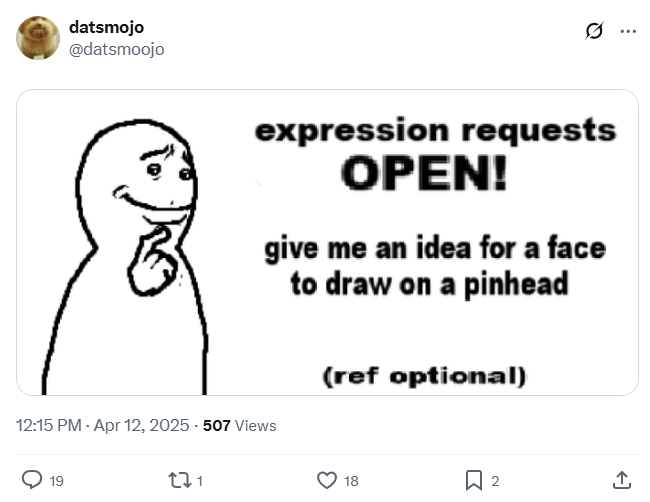Click "give me an idea for a face" text
The image size is (650, 502).
pos(435,247)
